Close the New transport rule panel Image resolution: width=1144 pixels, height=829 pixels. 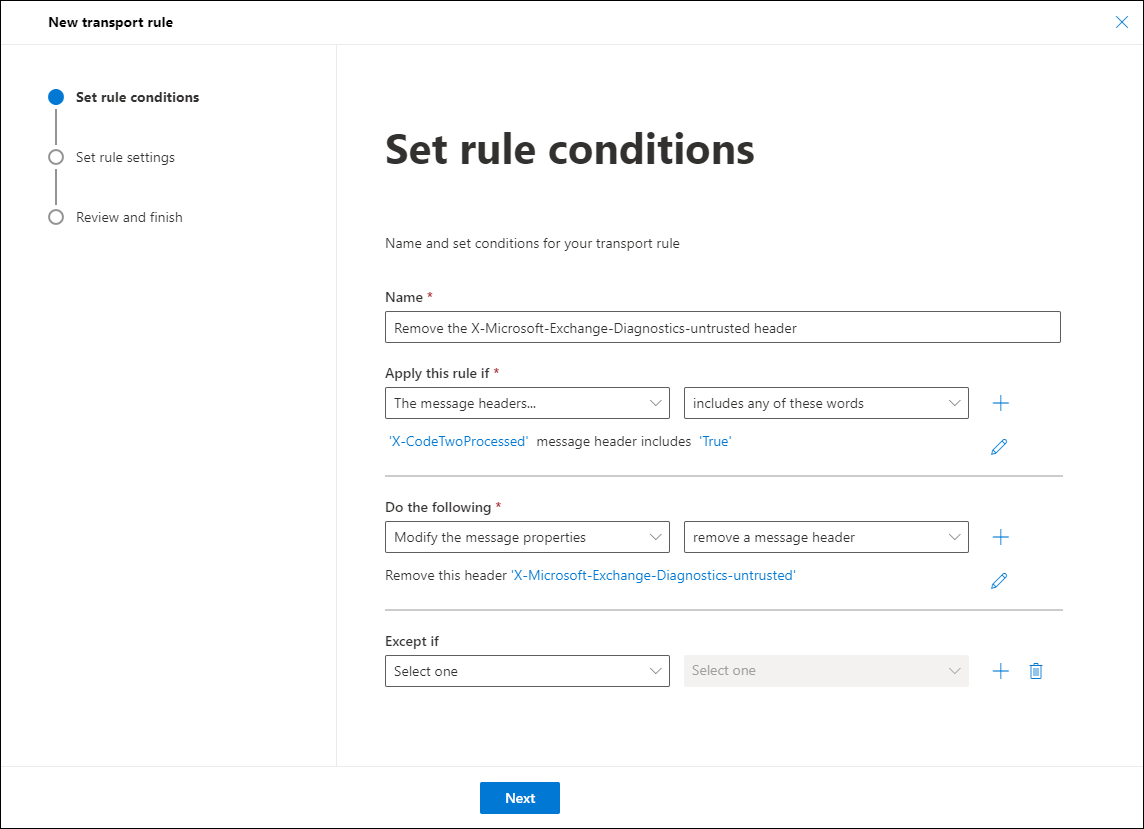[x=1121, y=21]
